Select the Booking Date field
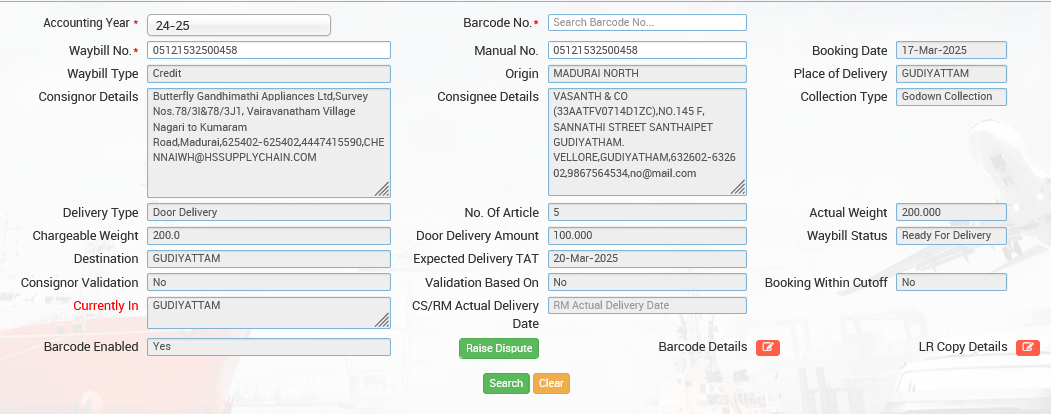The image size is (1051, 414). point(950,50)
